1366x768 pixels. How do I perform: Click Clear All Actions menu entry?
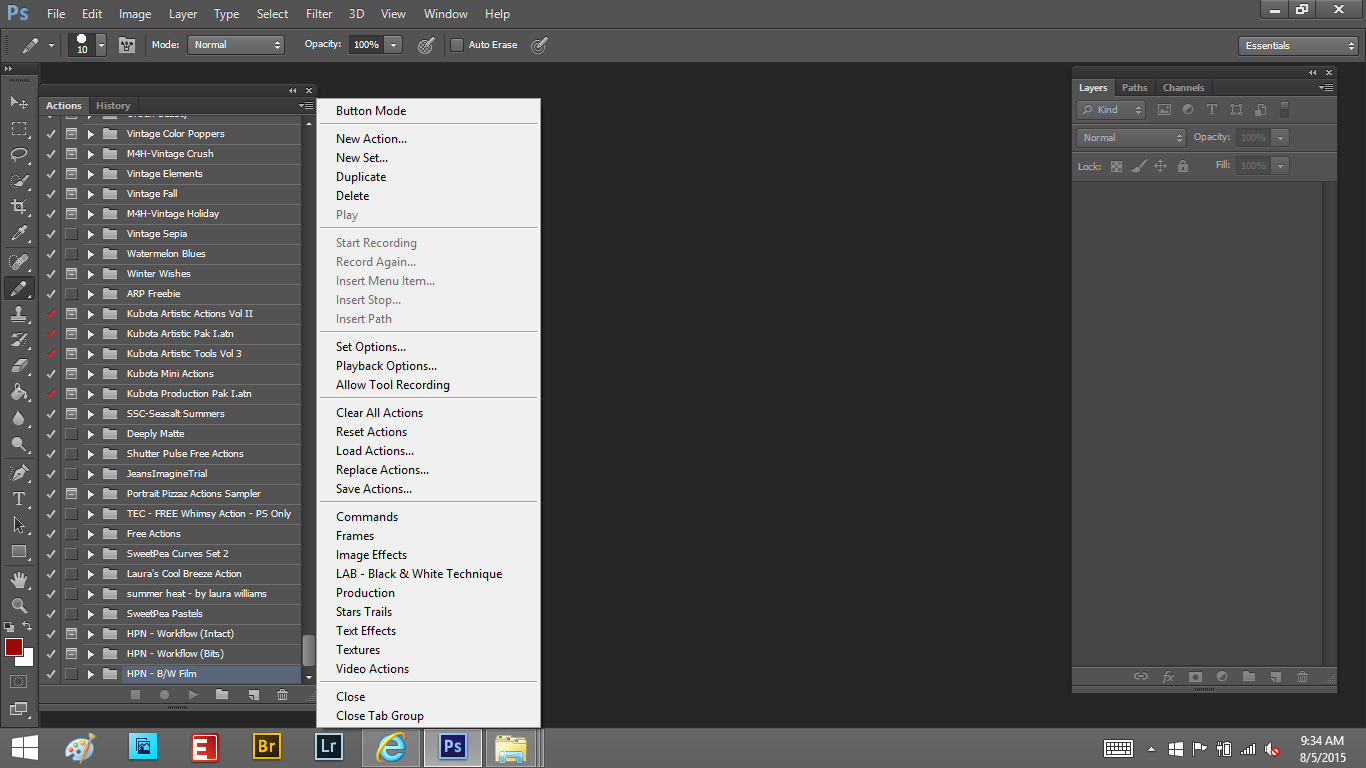pos(379,413)
